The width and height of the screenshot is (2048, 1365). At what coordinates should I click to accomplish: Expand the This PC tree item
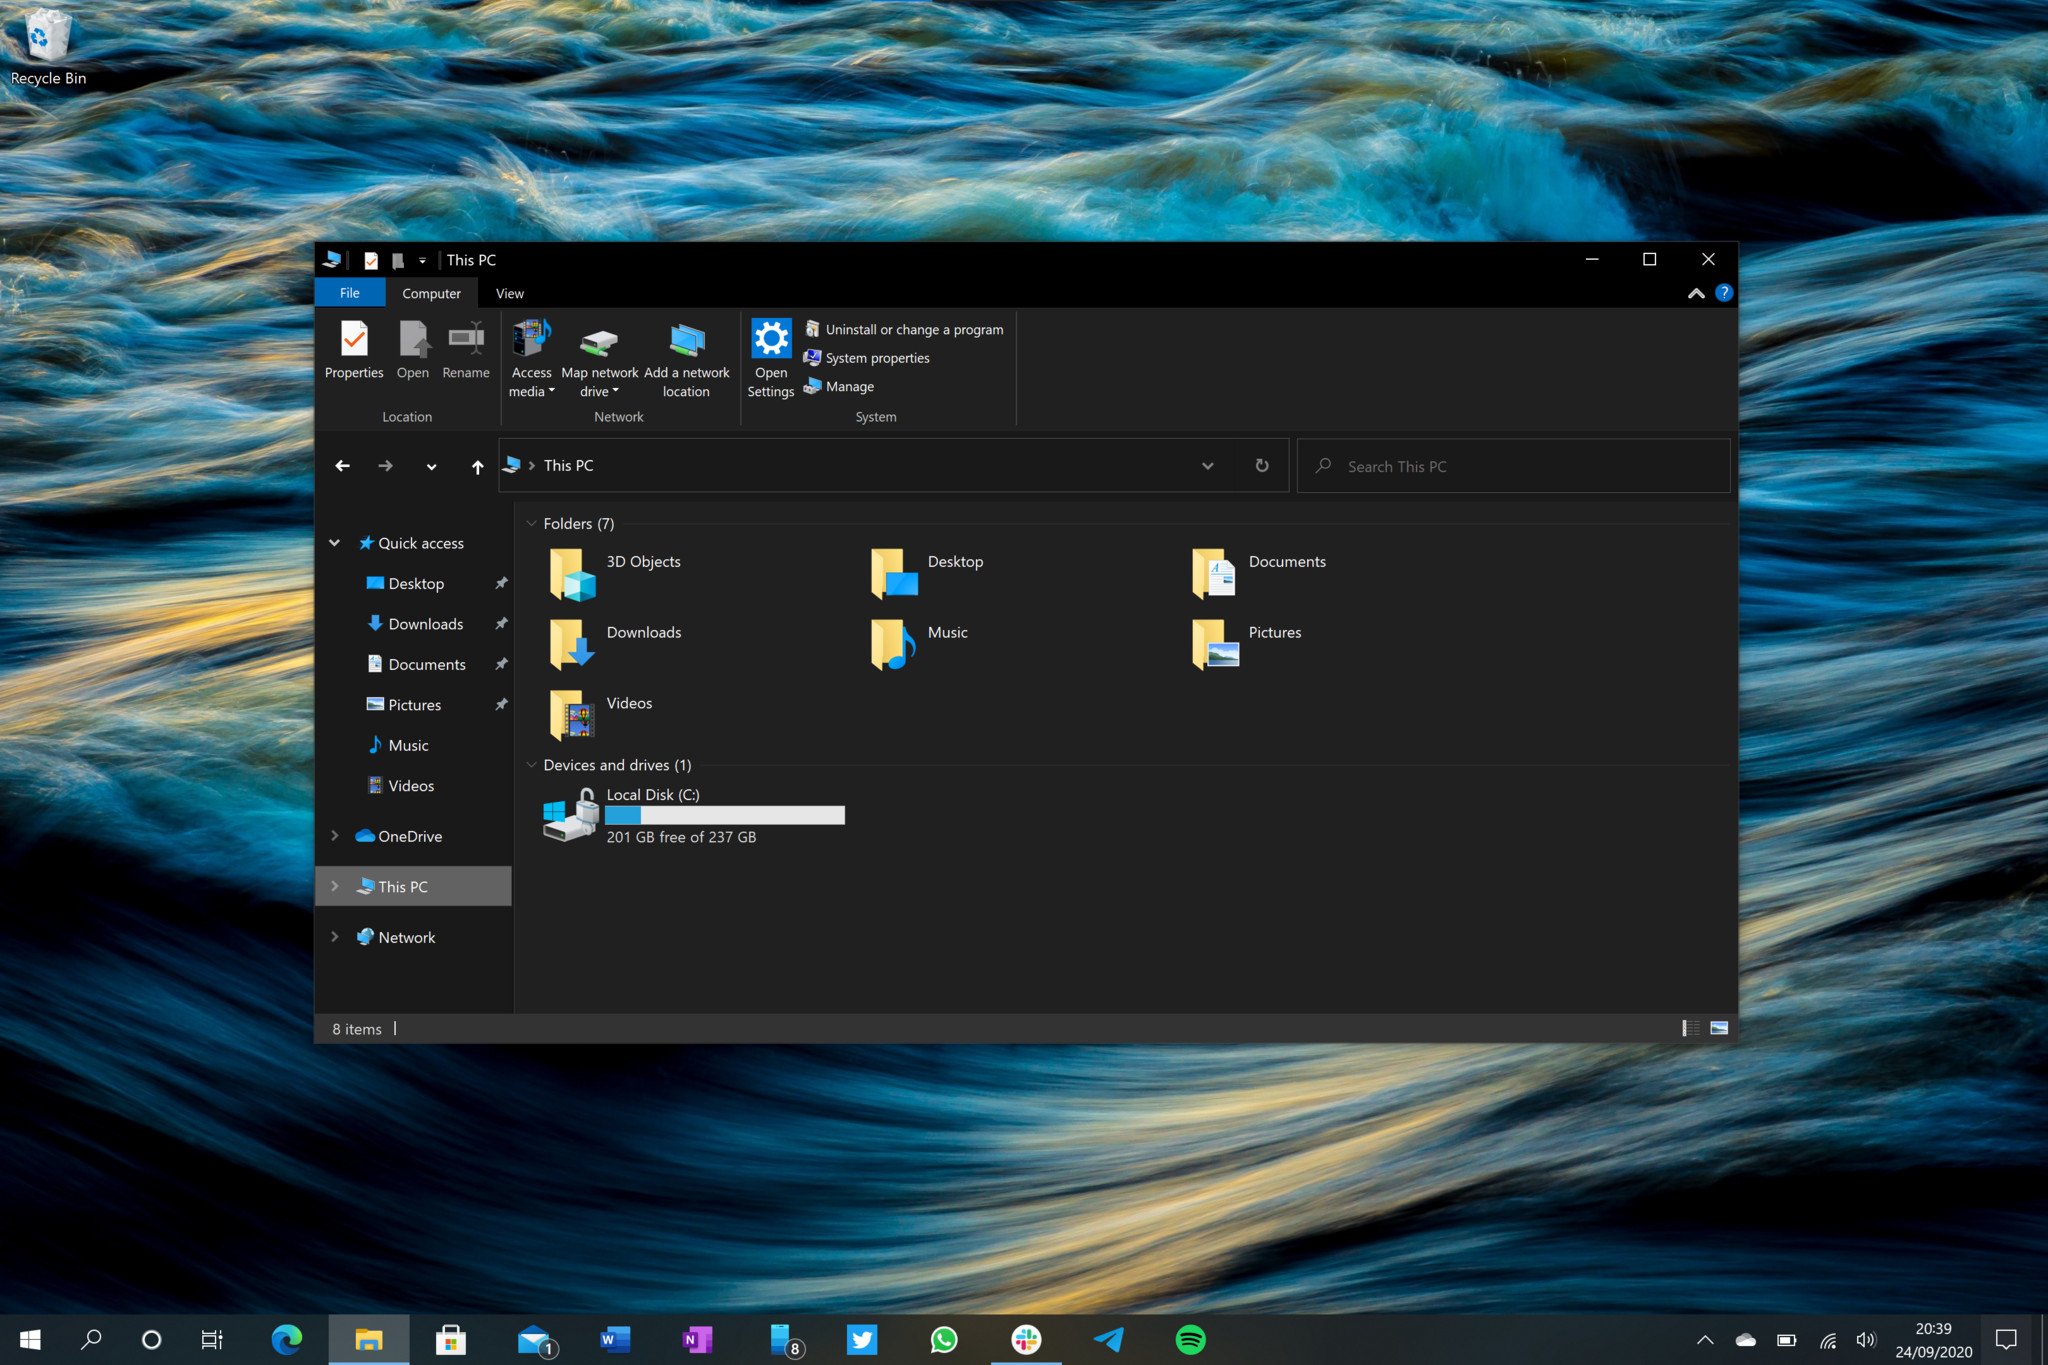(337, 885)
